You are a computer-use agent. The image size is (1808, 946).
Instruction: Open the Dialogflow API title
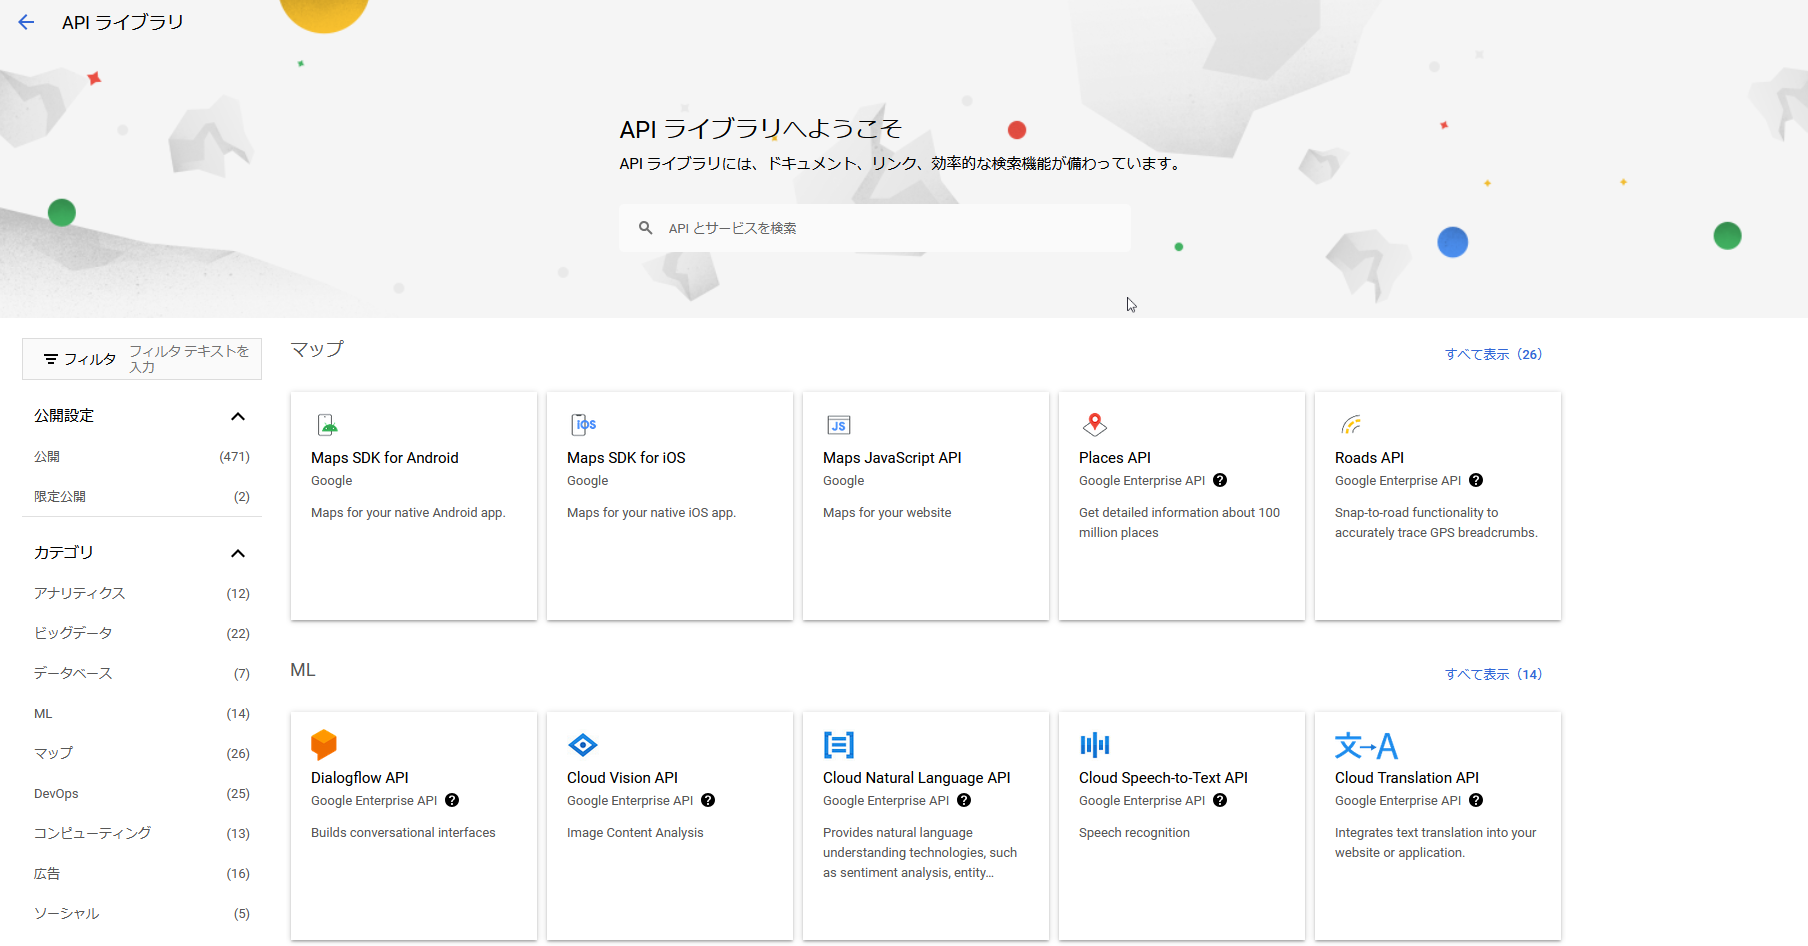[360, 778]
